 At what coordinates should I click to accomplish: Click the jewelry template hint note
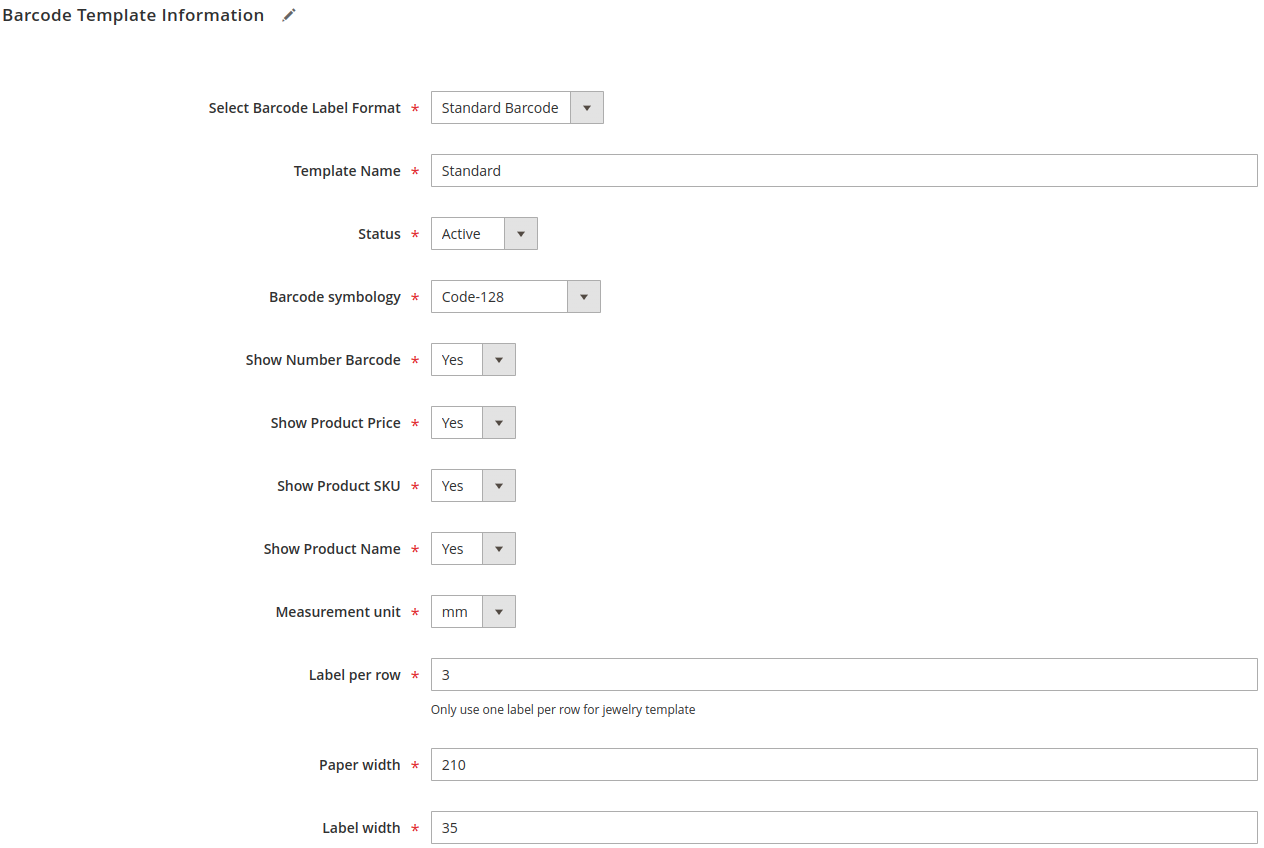pyautogui.click(x=563, y=710)
